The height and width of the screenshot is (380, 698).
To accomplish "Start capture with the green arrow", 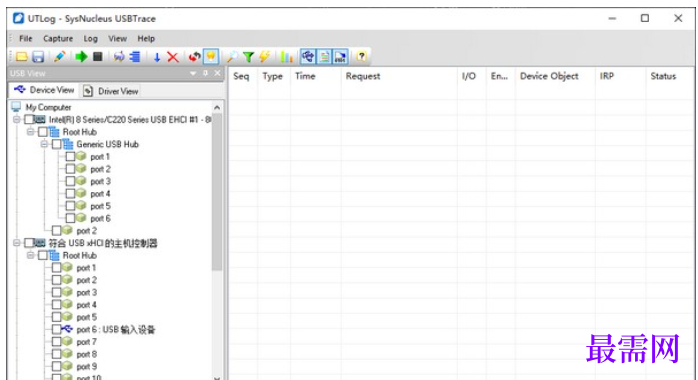I will (81, 57).
